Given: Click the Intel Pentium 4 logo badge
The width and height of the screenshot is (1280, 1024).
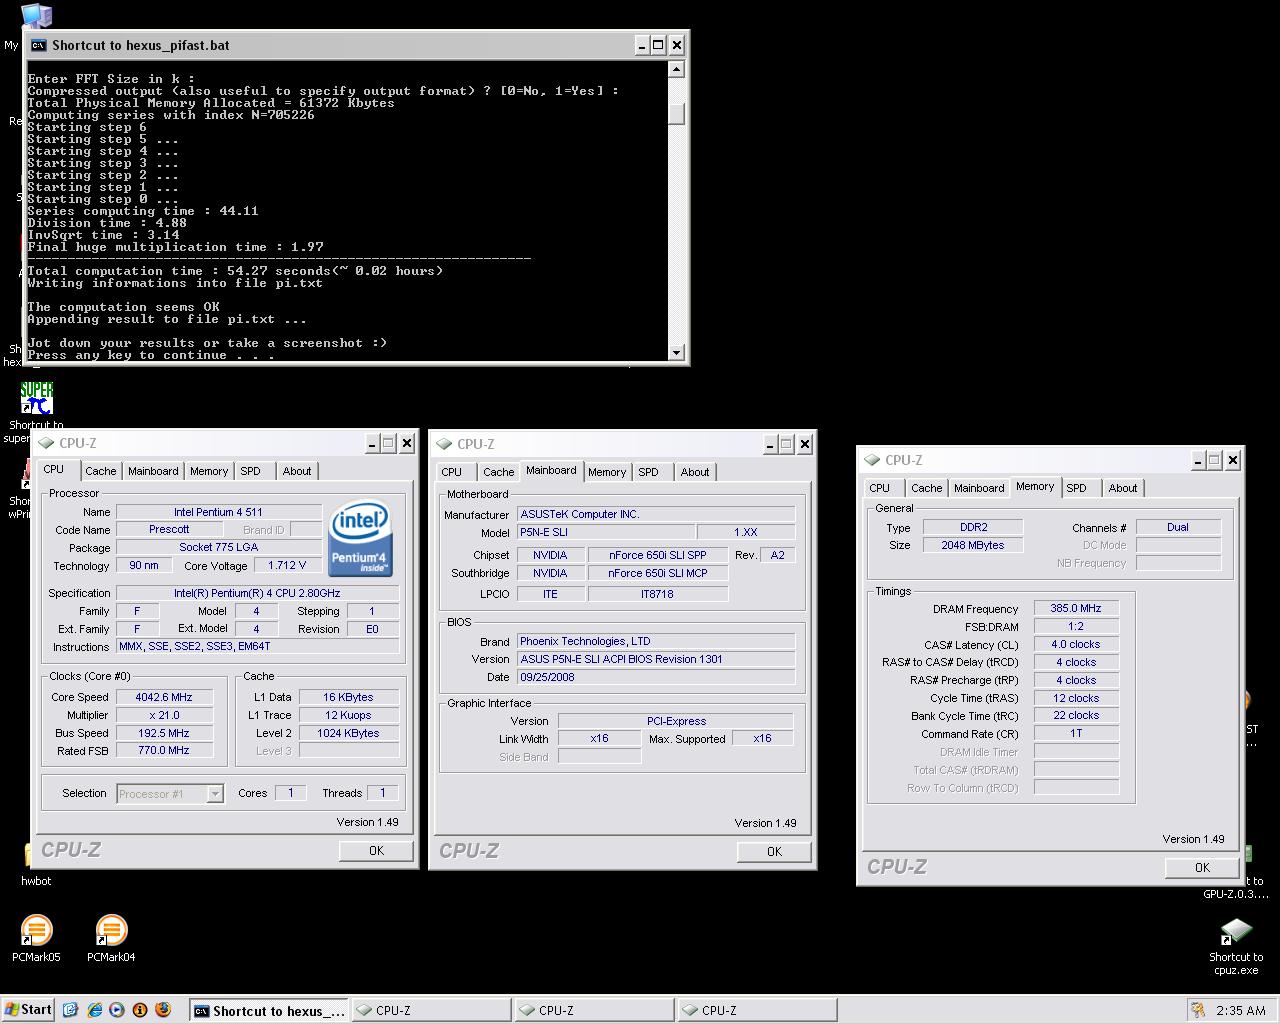Looking at the screenshot, I should pyautogui.click(x=361, y=540).
